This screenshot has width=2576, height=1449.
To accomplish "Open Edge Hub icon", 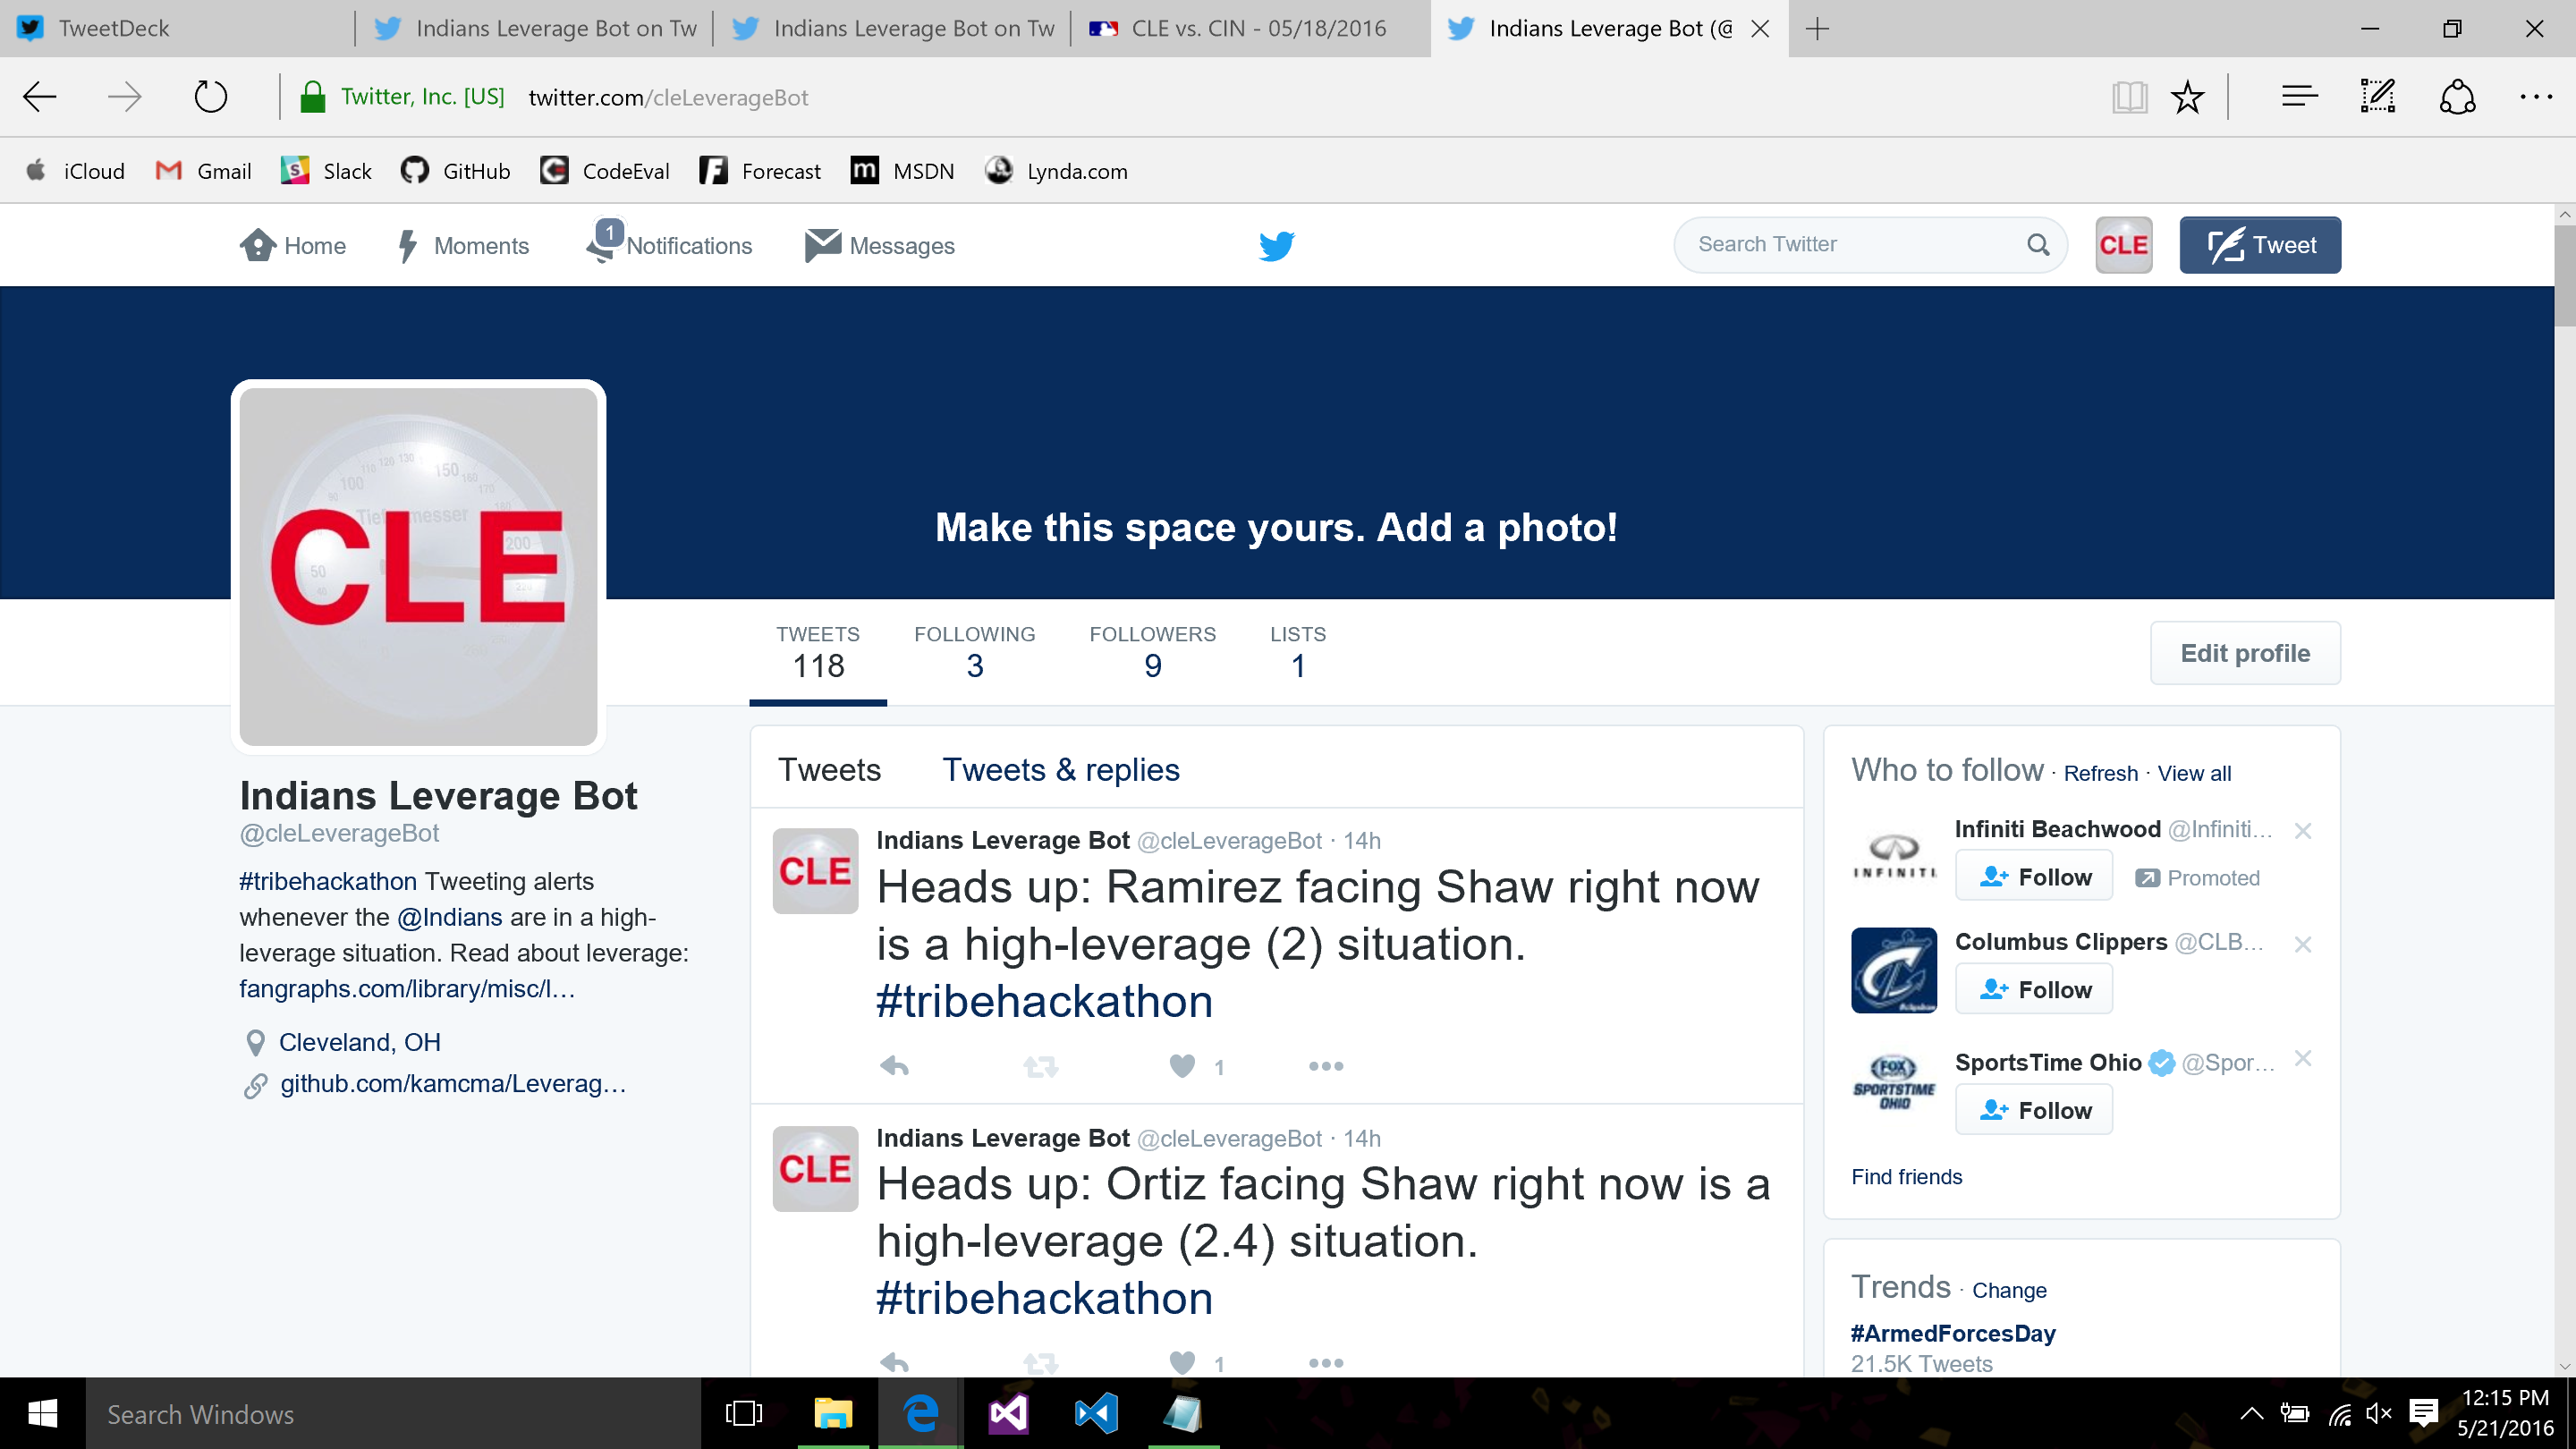I will pyautogui.click(x=2299, y=97).
